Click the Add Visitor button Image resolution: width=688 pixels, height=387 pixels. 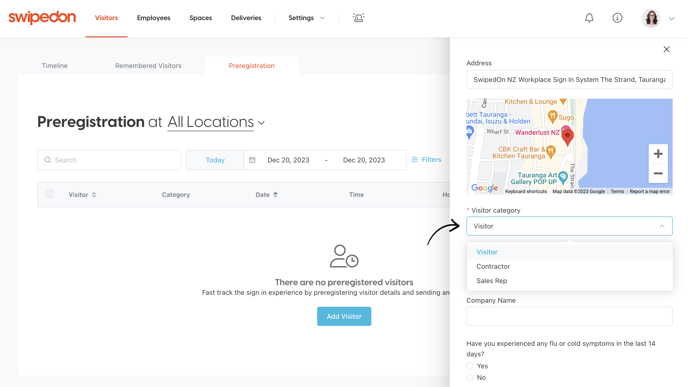(x=344, y=316)
